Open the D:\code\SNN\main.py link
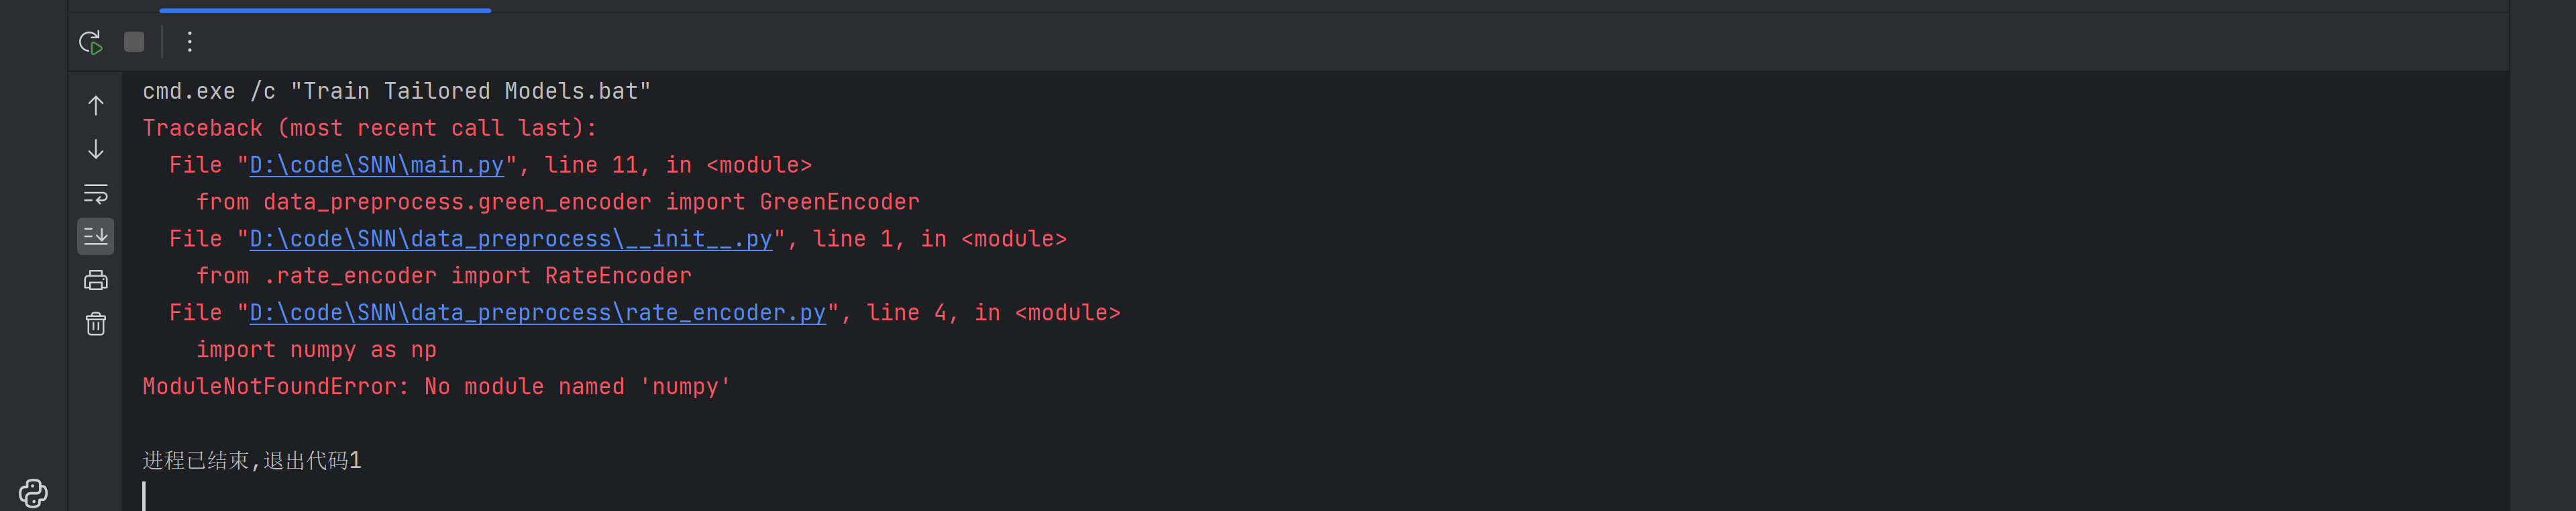Image resolution: width=2576 pixels, height=511 pixels. [x=376, y=165]
